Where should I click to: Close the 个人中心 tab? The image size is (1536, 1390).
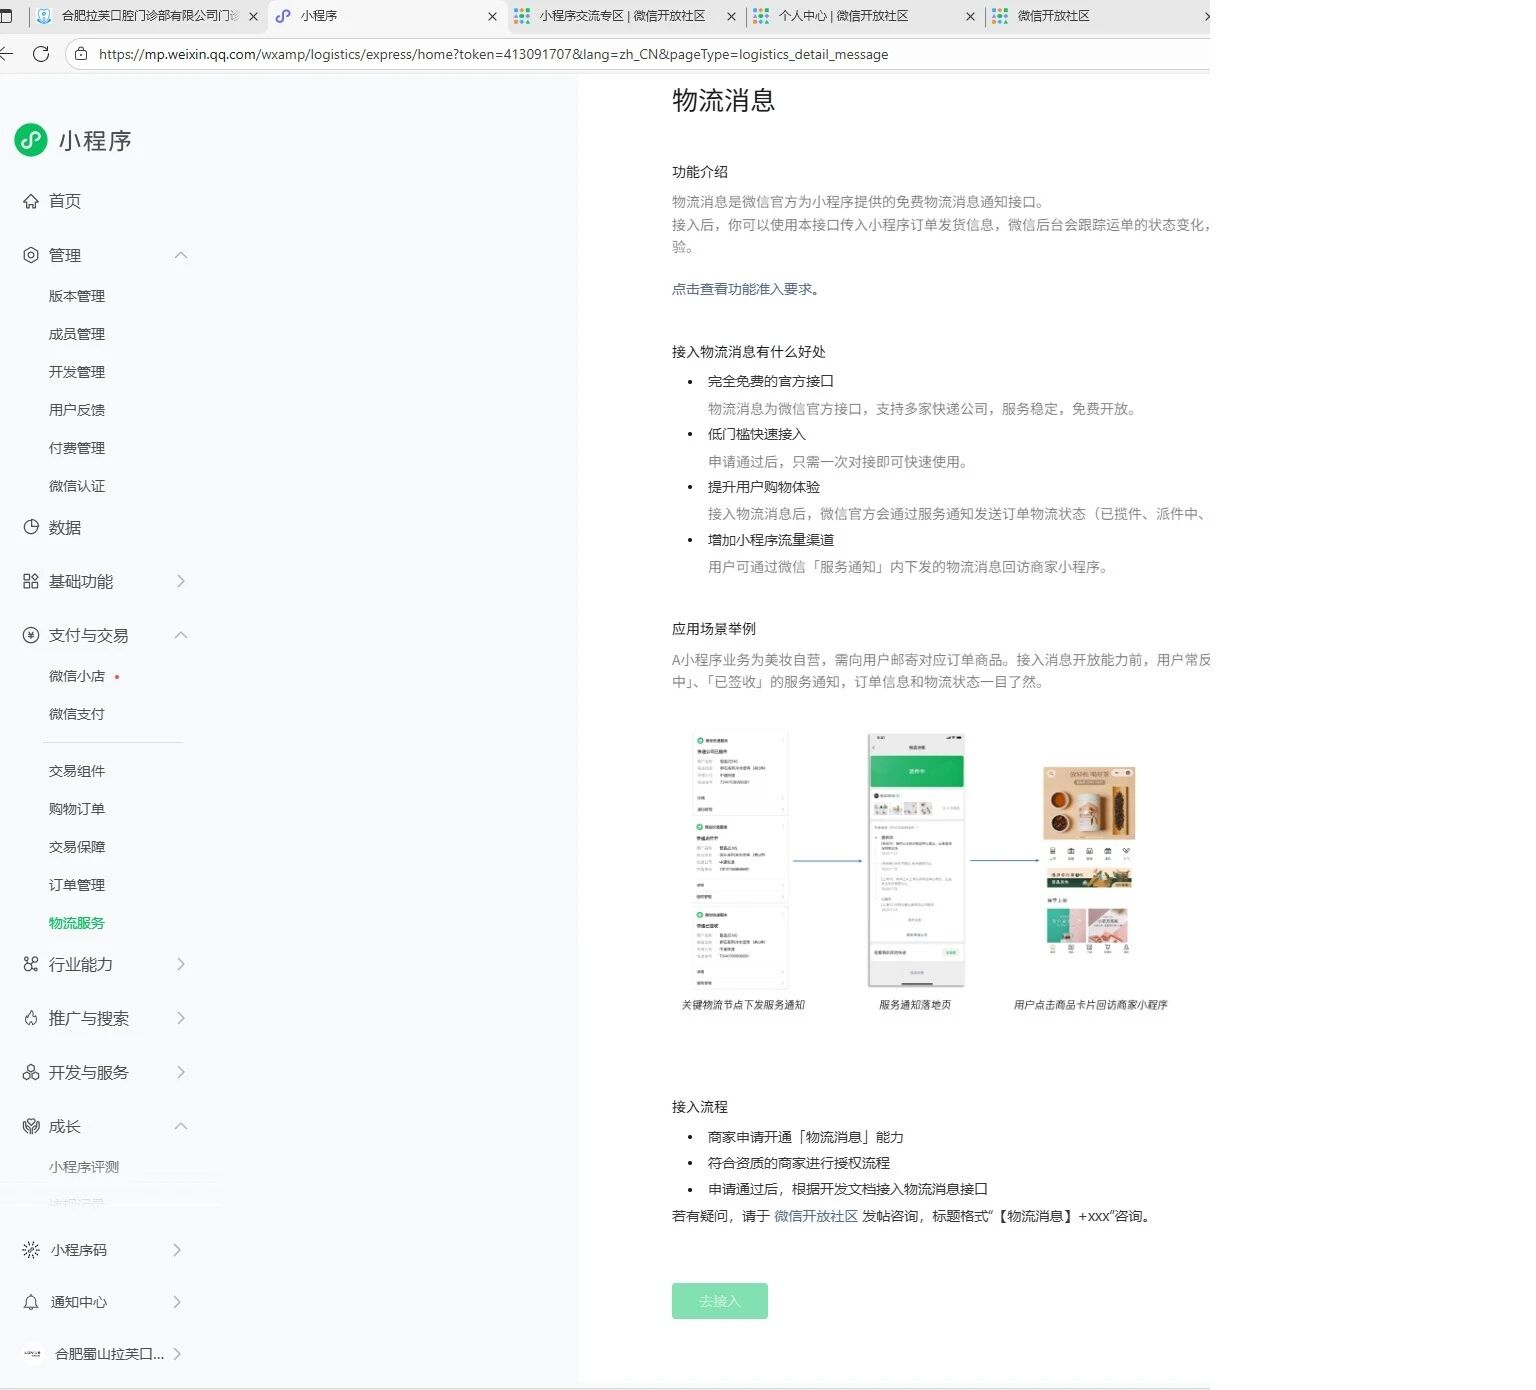[970, 16]
